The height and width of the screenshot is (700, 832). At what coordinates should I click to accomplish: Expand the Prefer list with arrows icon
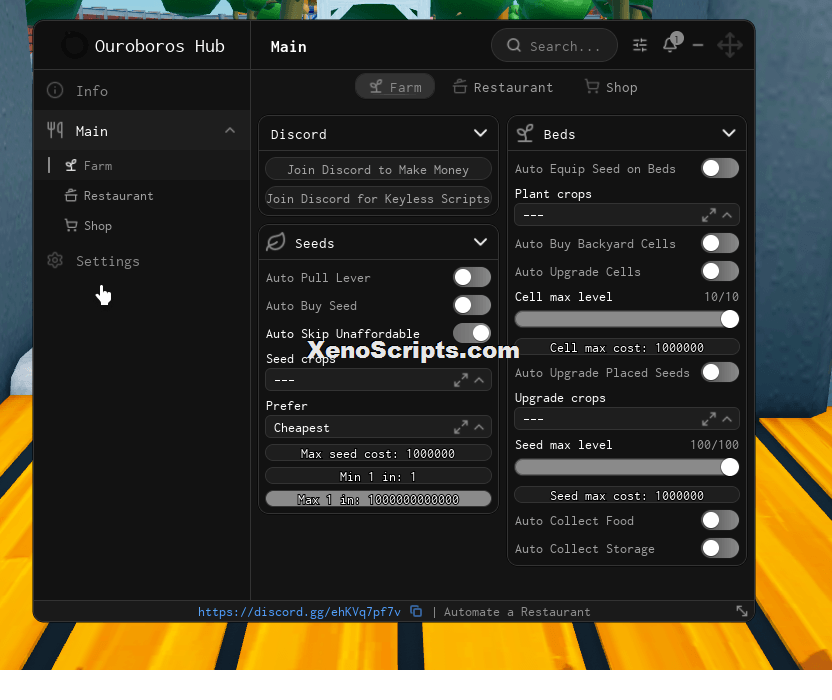[461, 427]
